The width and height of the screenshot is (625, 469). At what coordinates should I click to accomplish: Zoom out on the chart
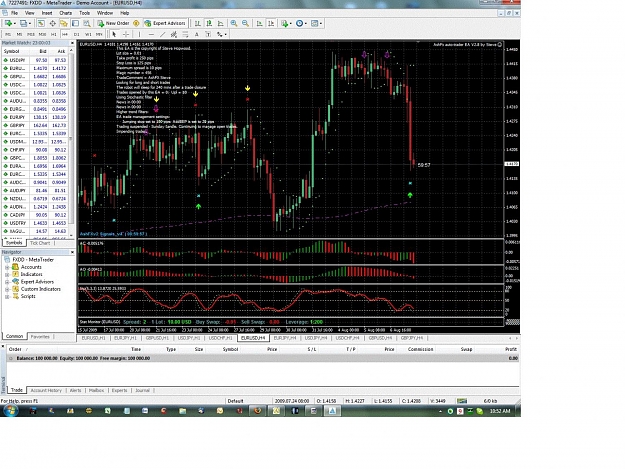tap(246, 24)
